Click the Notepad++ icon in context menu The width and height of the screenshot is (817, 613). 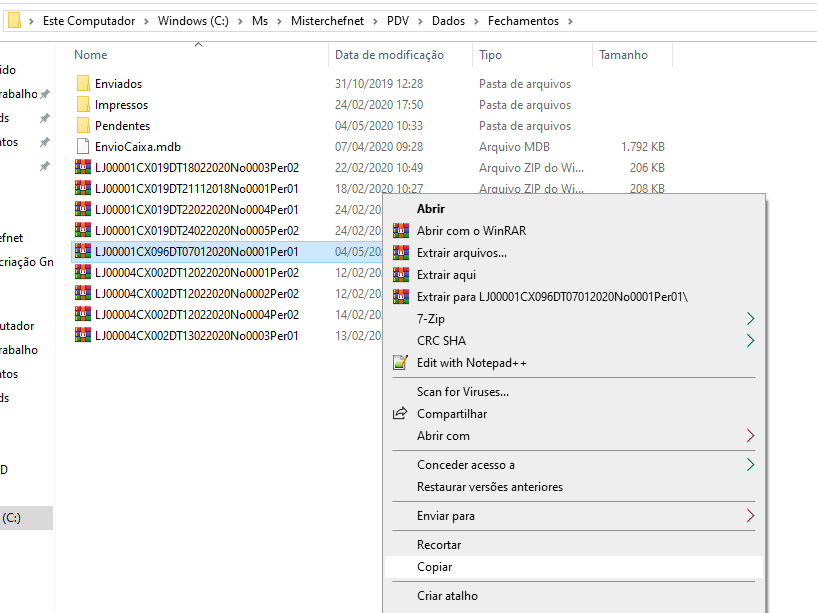(400, 362)
